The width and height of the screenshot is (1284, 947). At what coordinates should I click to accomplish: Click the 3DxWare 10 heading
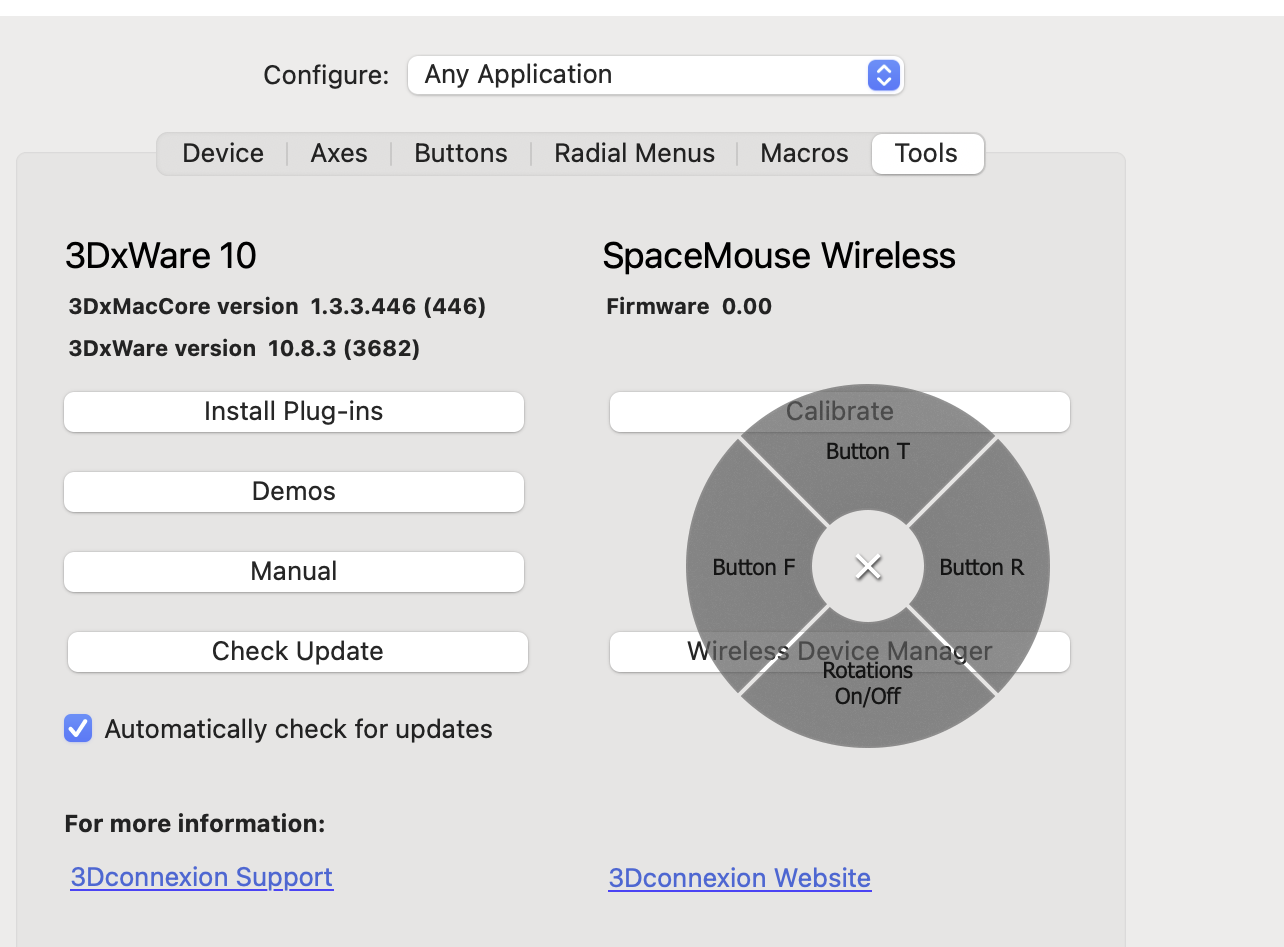(x=161, y=256)
